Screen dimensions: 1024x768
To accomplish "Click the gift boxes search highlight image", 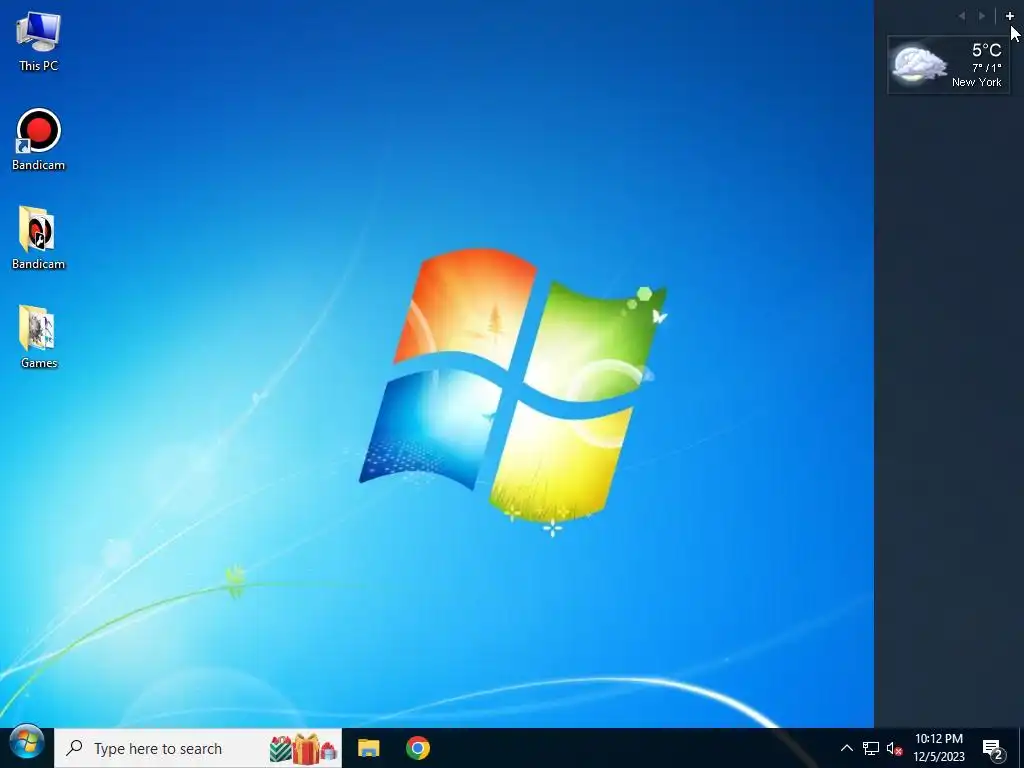I will tap(304, 748).
